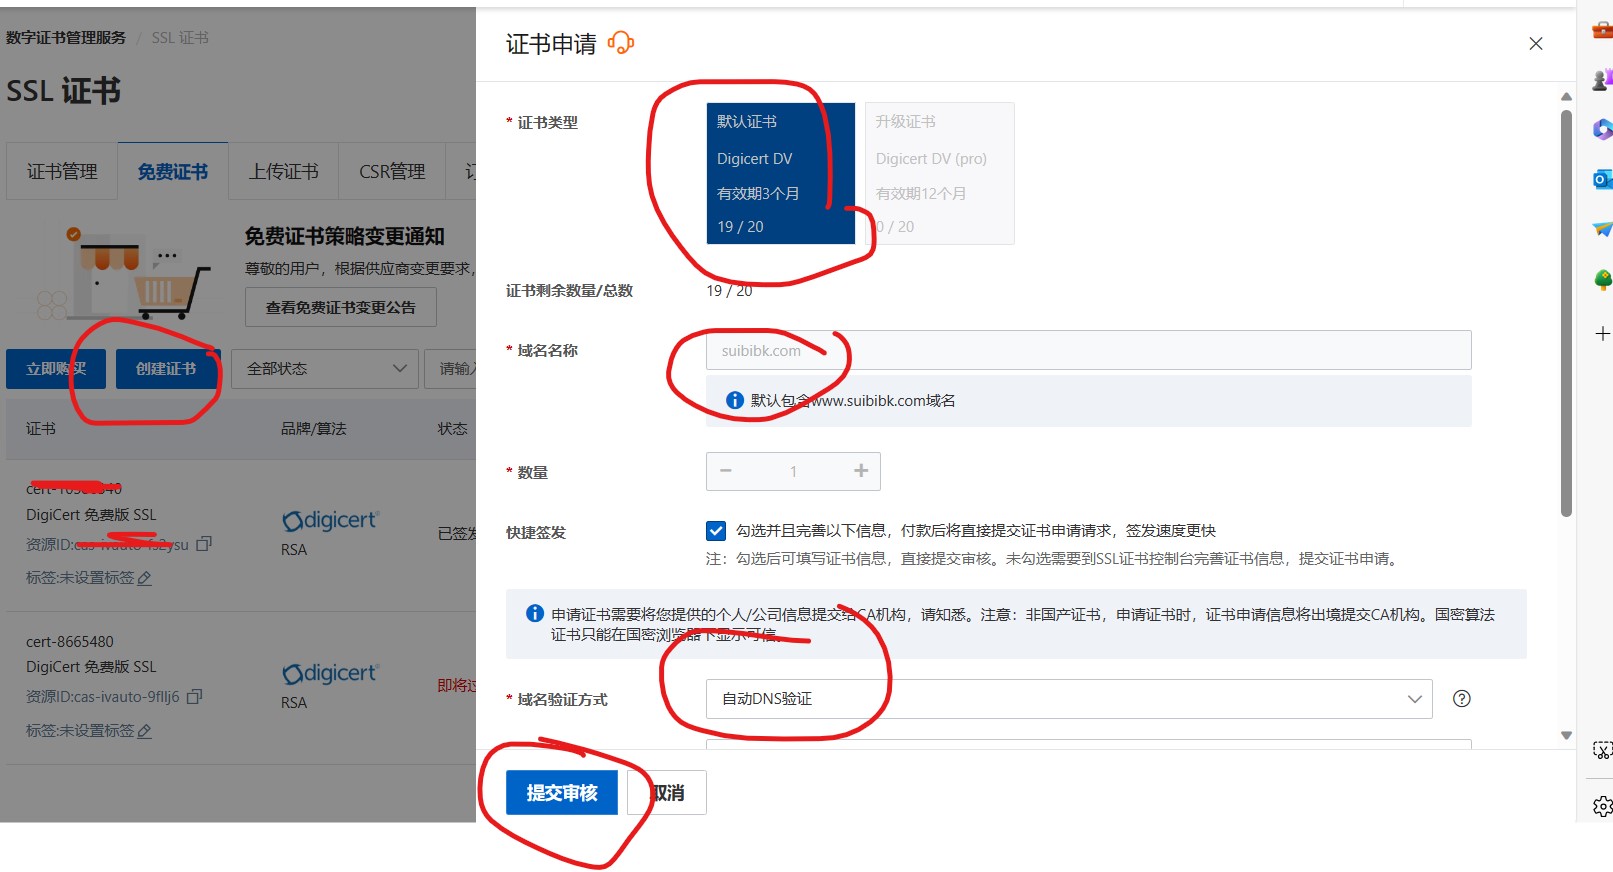Close the 证书申请 dialog with the X
The image size is (1613, 872).
pos(1536,44)
